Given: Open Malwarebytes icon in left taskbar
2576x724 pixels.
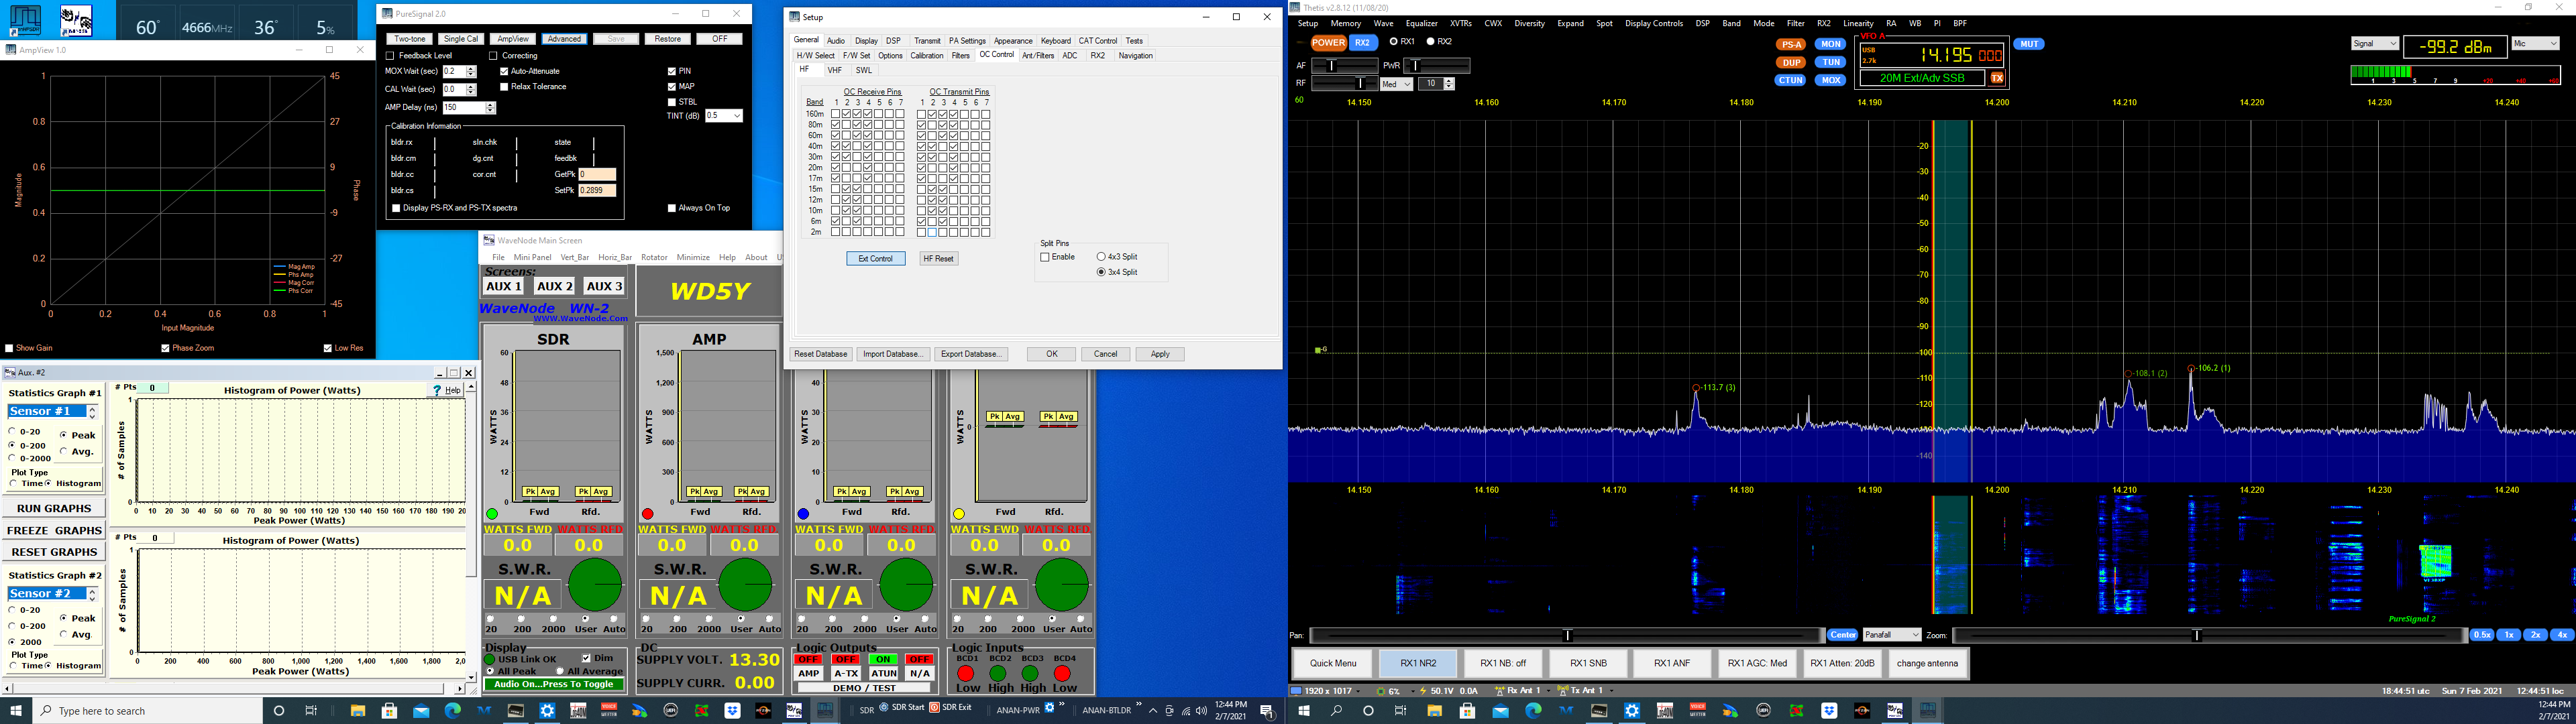Looking at the screenshot, I should pos(484,711).
